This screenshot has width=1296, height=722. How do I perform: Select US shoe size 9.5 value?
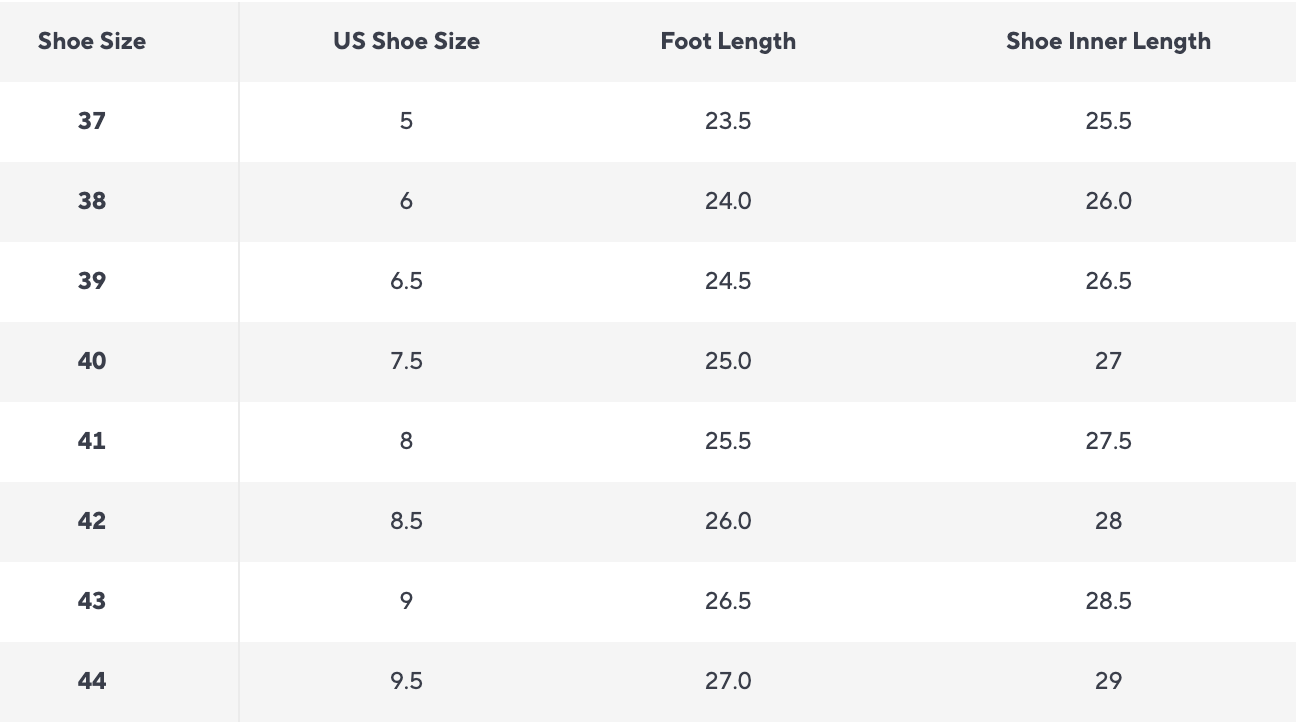[x=406, y=681]
